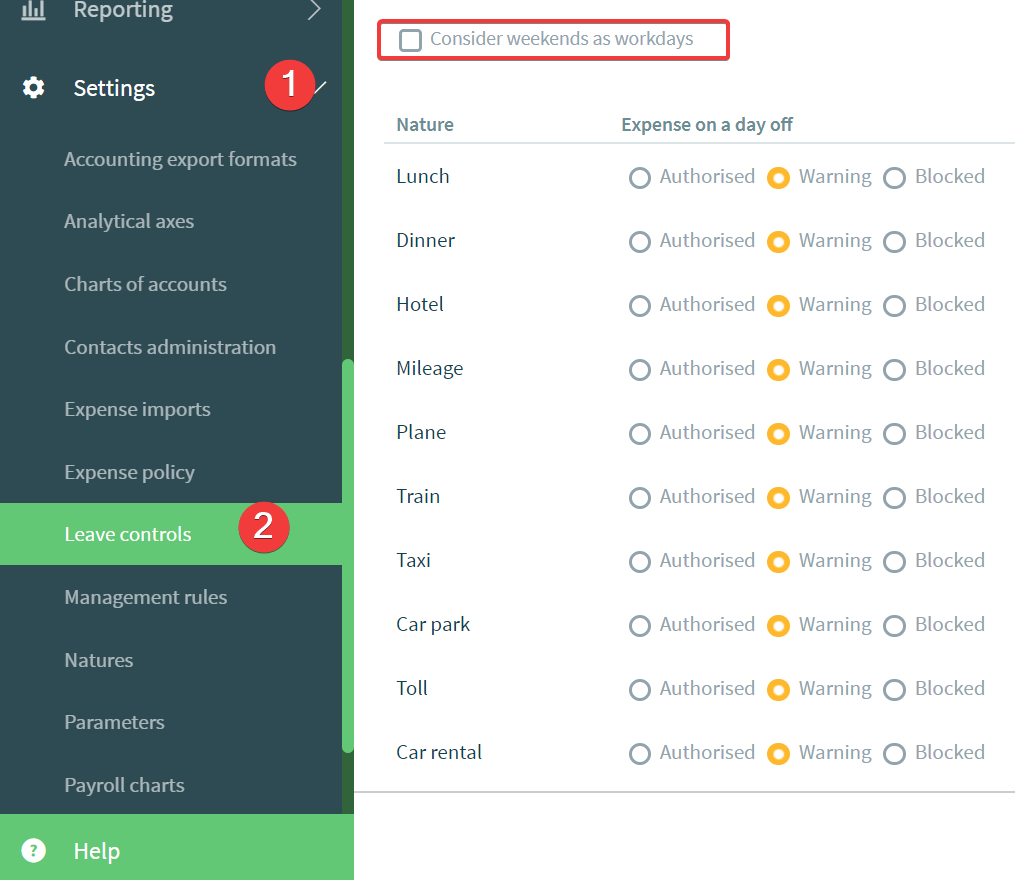Click the Mileage nature label

tap(430, 369)
